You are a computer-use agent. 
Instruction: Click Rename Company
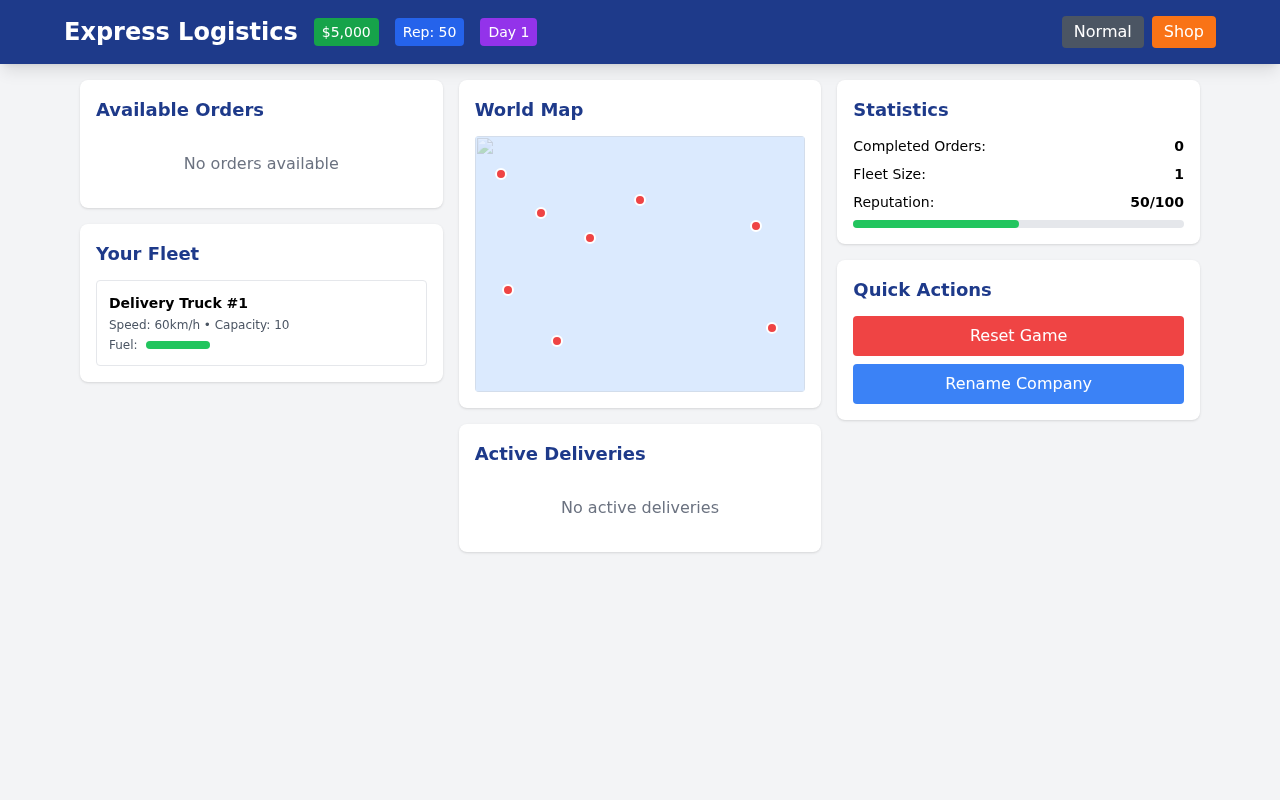[x=1018, y=384]
